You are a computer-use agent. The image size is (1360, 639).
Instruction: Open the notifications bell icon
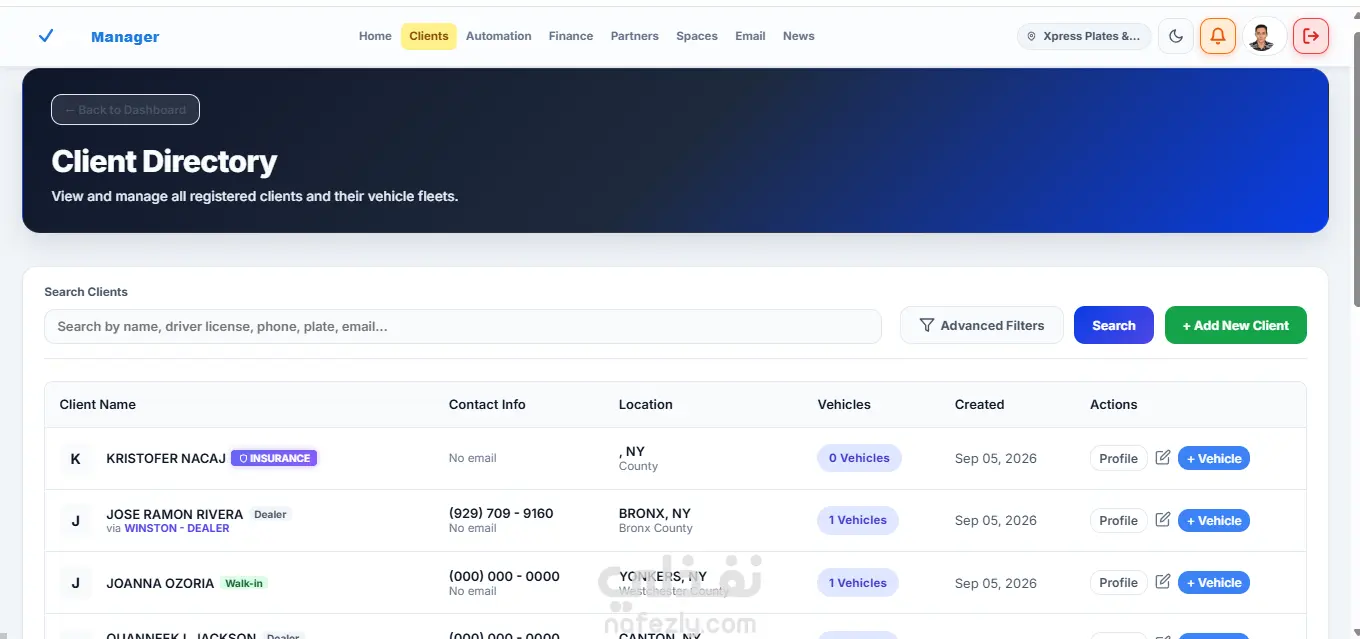click(x=1218, y=36)
